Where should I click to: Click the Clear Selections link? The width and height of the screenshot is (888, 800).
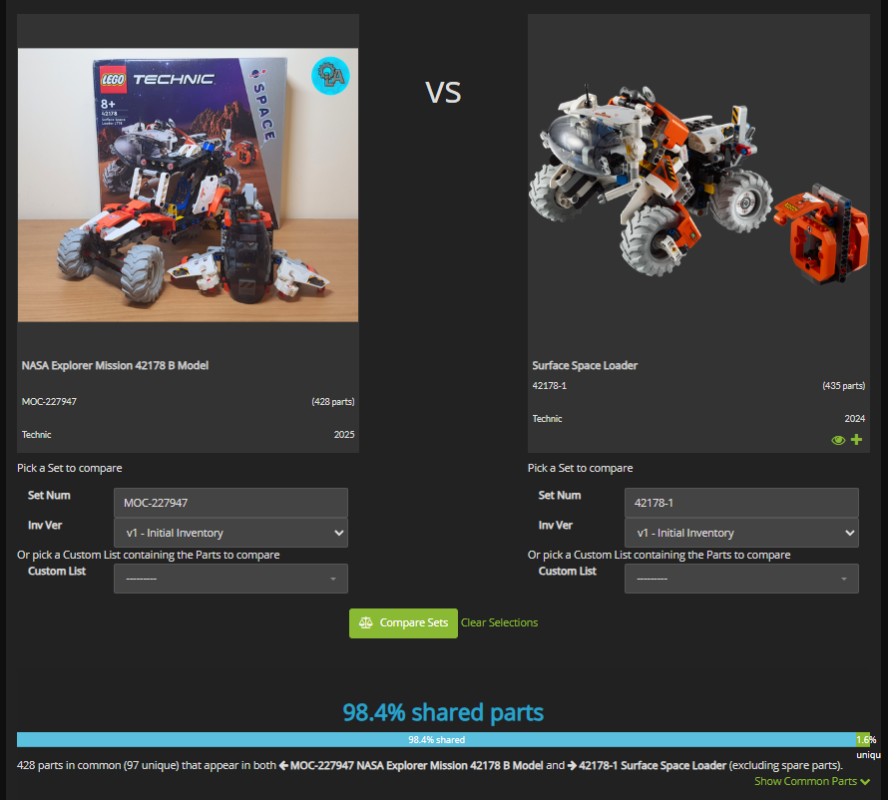point(499,623)
